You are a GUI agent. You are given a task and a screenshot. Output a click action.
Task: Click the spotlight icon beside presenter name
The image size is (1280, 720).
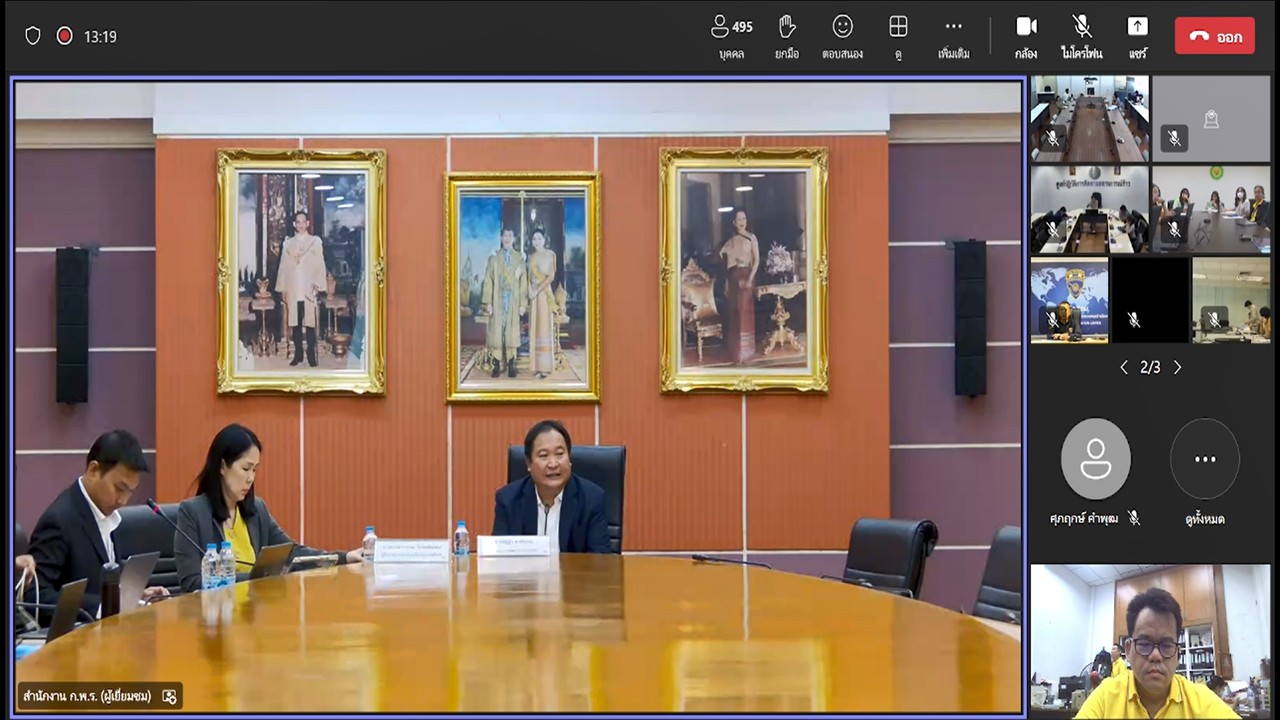169,696
